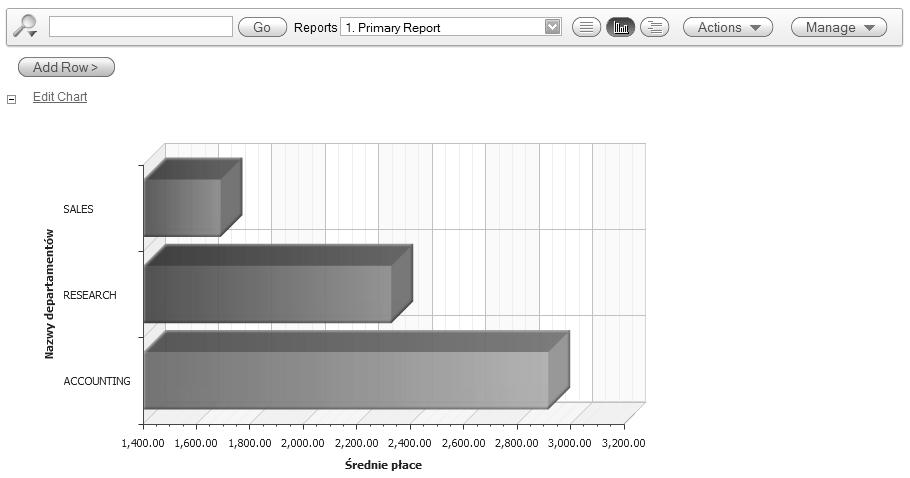Switch to the View Report icon
The image size is (910, 478).
[586, 27]
